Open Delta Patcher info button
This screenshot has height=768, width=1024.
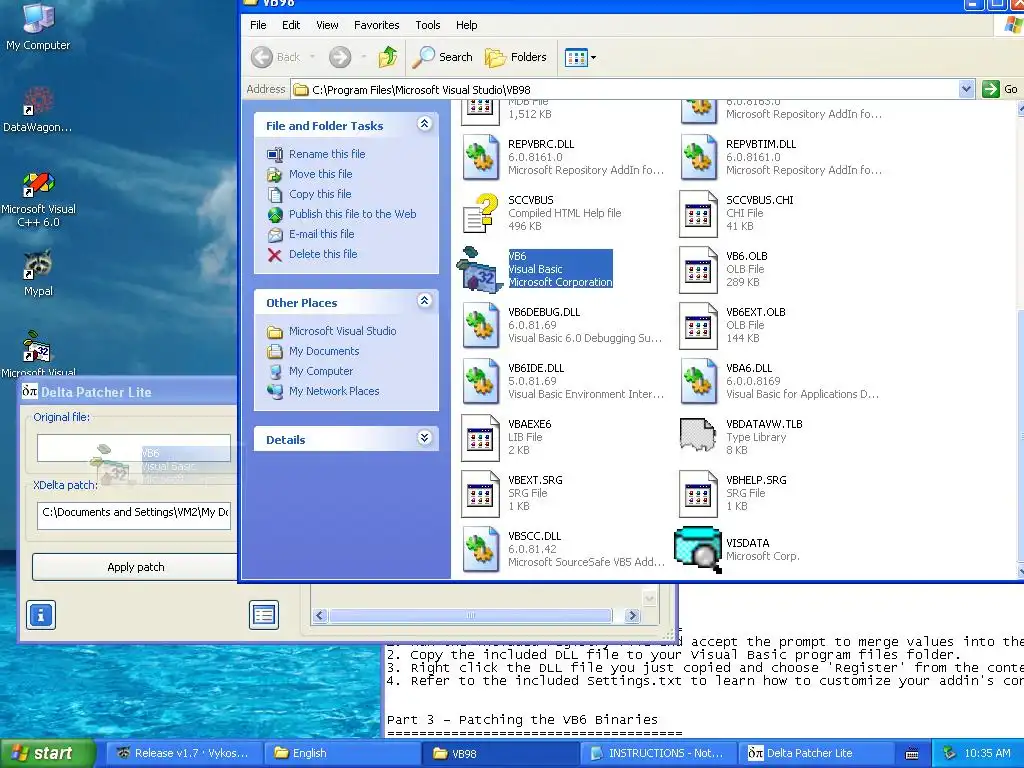click(x=40, y=615)
